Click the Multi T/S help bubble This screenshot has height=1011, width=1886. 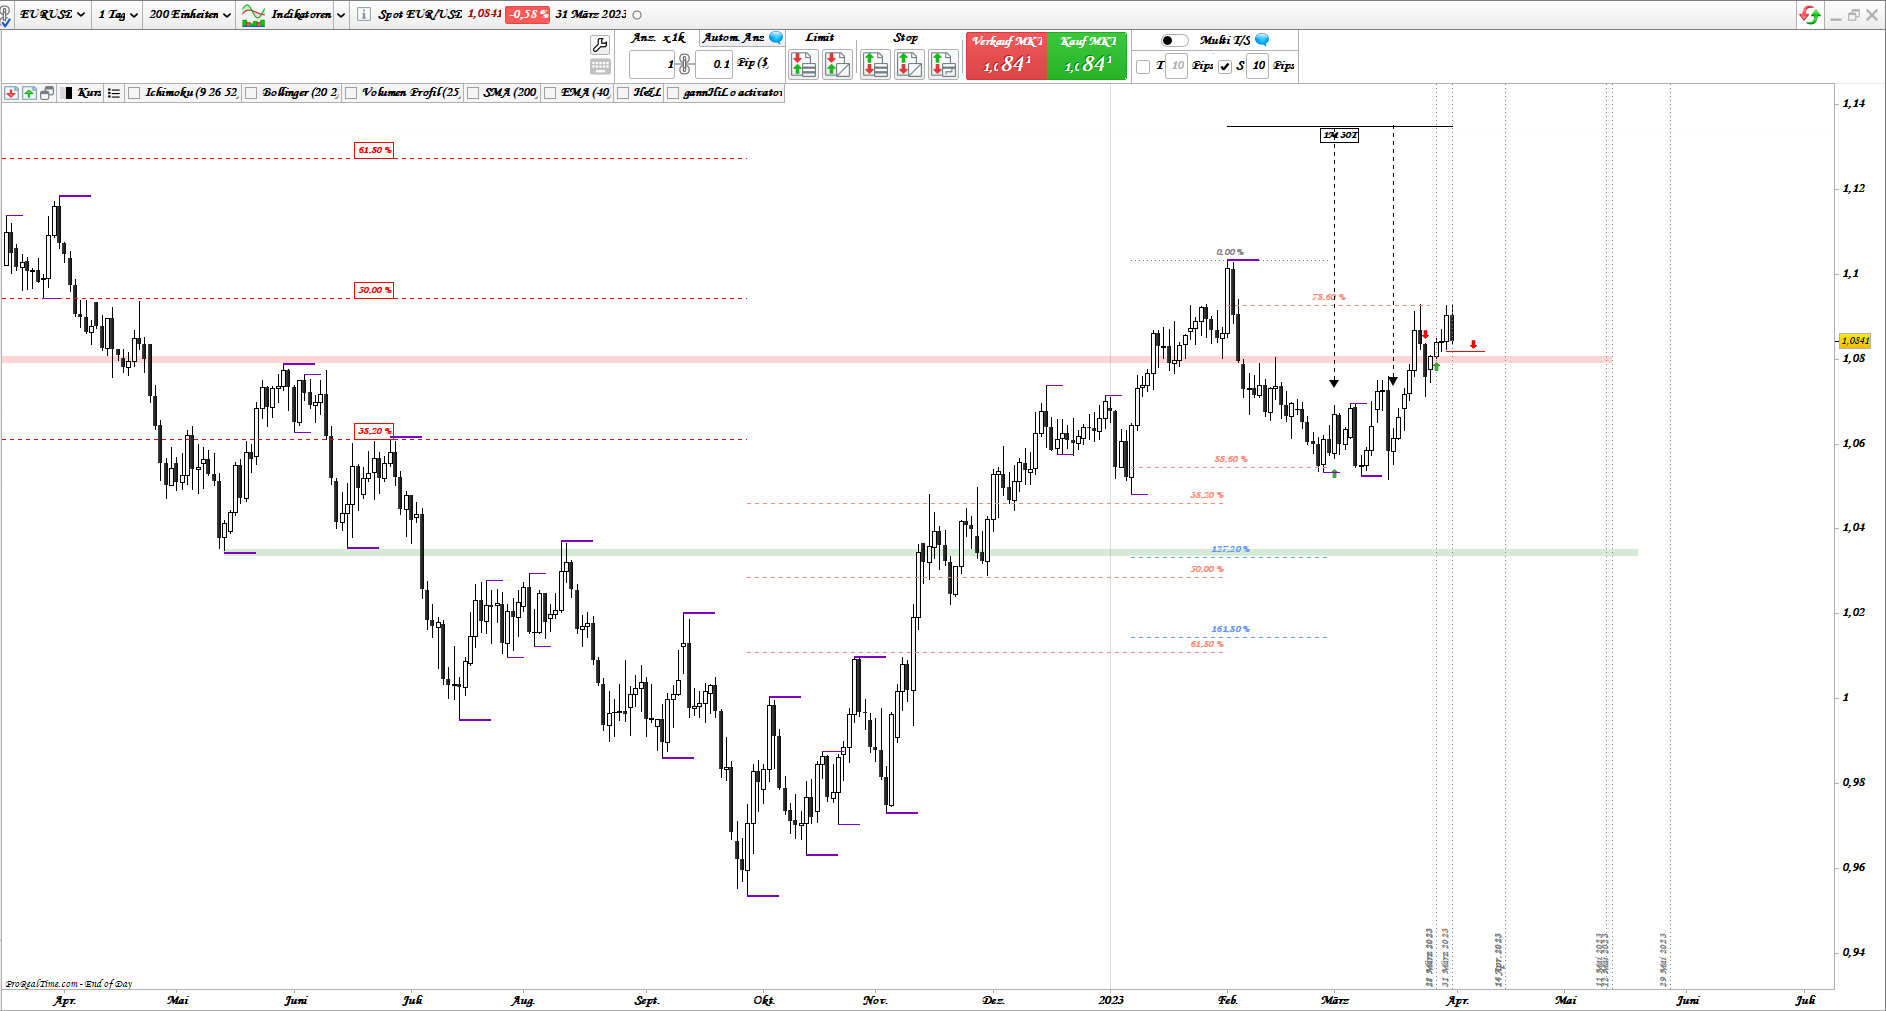pyautogui.click(x=1262, y=40)
